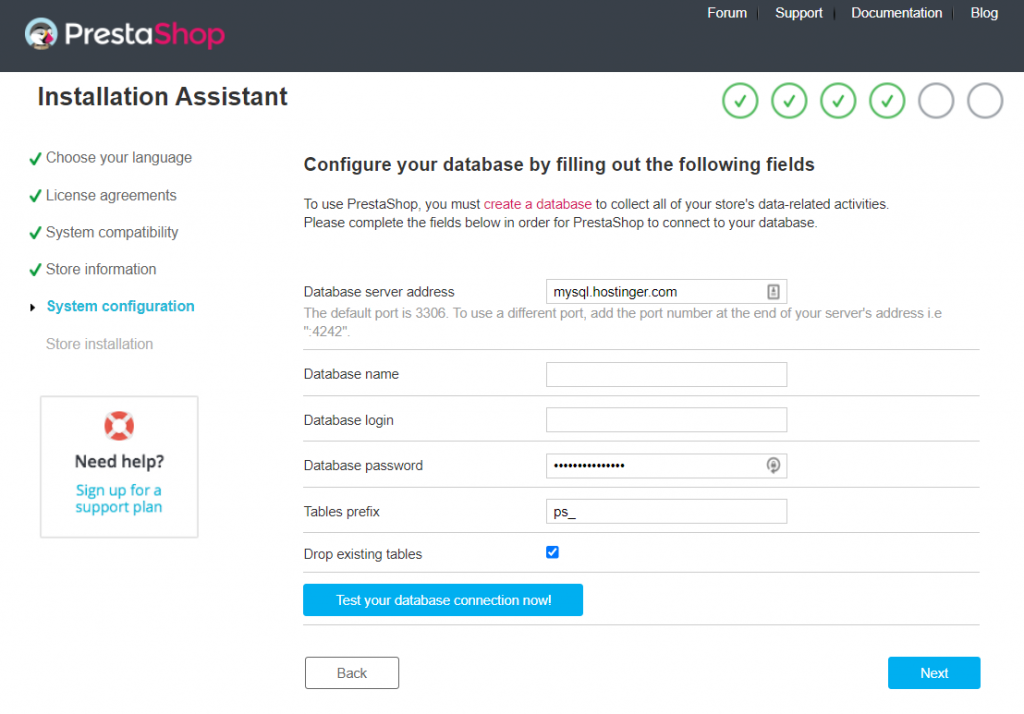The width and height of the screenshot is (1024, 714).
Task: Click the fourth green checkmark progress circle
Action: pos(887,100)
